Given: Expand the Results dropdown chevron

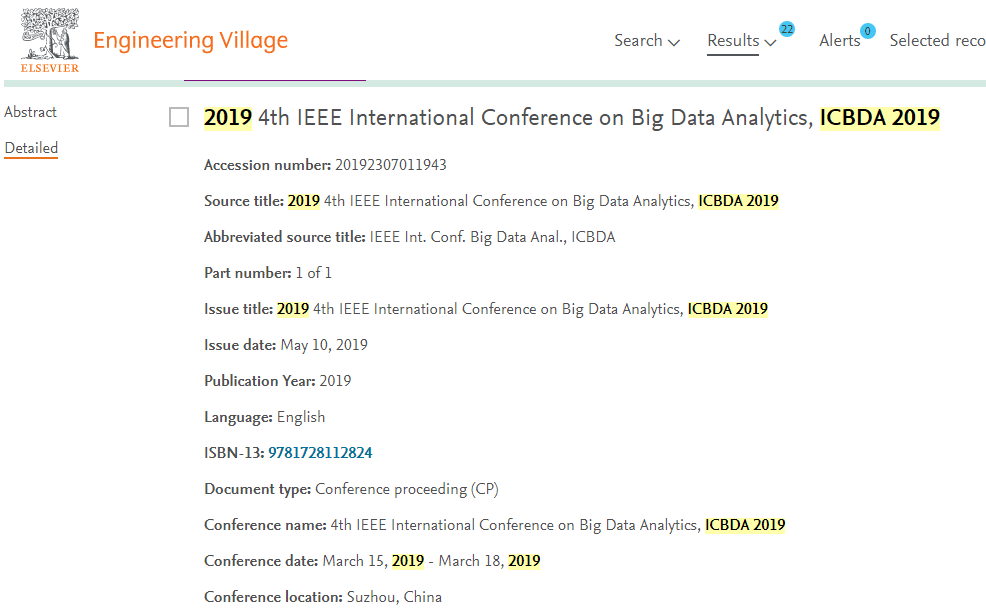Looking at the screenshot, I should [x=770, y=43].
